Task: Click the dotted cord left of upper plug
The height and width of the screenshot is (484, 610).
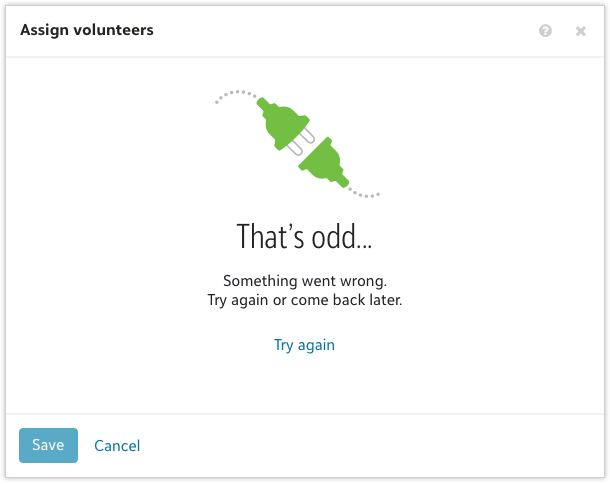Action: tap(236, 94)
